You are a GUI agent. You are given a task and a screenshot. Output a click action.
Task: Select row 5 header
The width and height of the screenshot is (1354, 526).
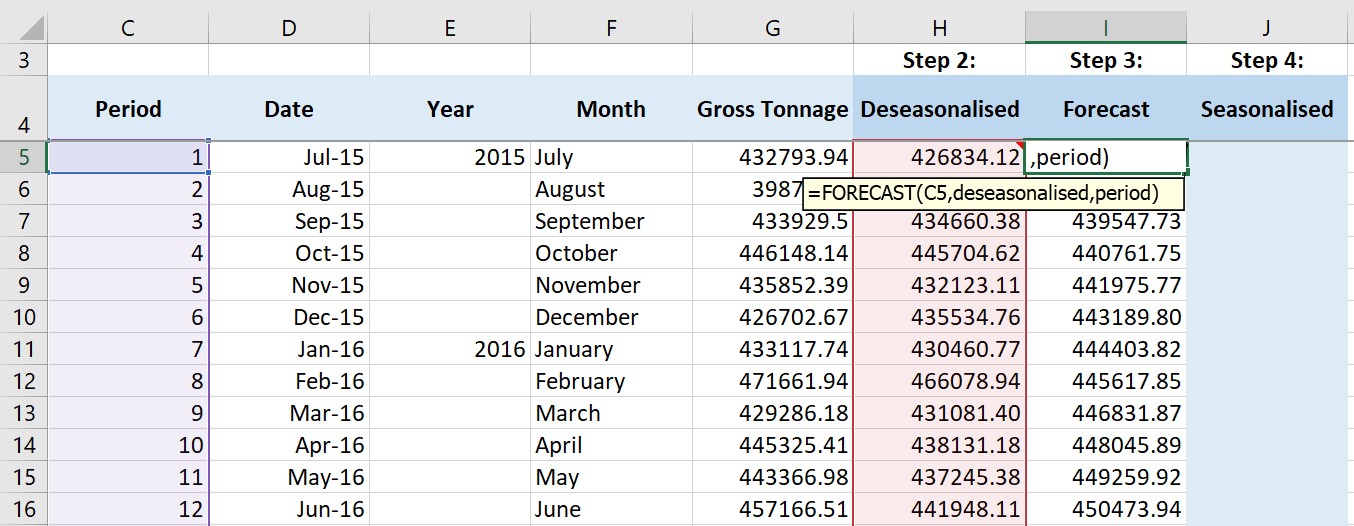[x=23, y=157]
